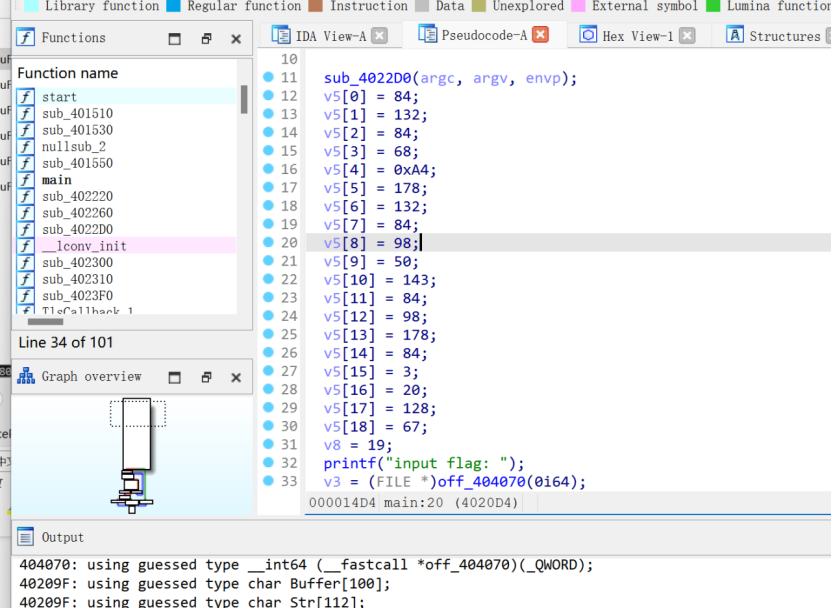The image size is (831, 608).
Task: Select function sub_402220
Action: tap(125, 196)
